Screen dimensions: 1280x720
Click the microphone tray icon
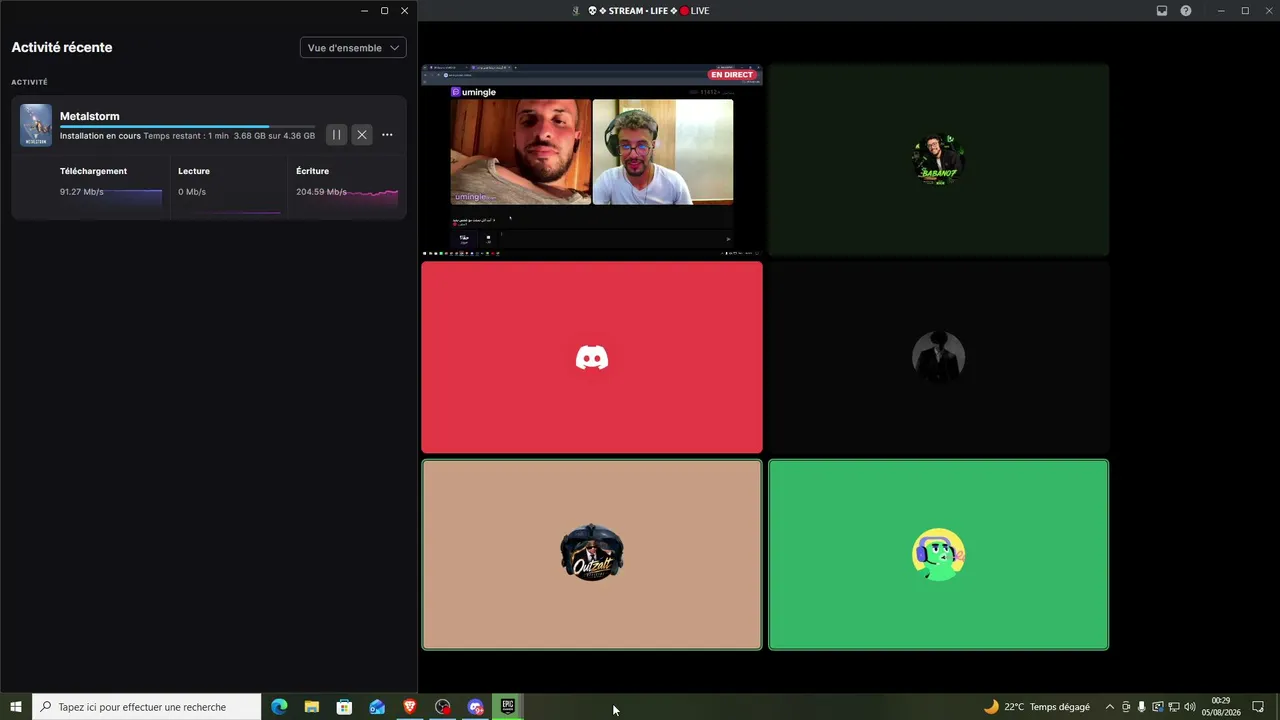coord(1142,707)
